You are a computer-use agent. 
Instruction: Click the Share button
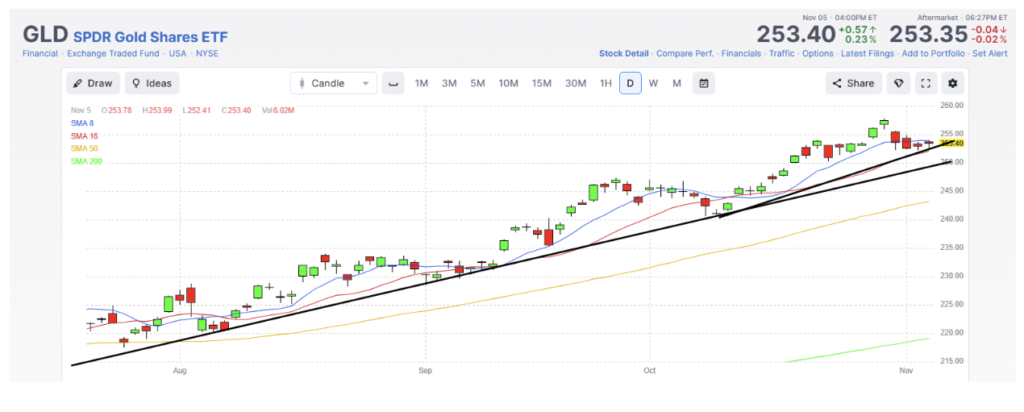tap(854, 83)
